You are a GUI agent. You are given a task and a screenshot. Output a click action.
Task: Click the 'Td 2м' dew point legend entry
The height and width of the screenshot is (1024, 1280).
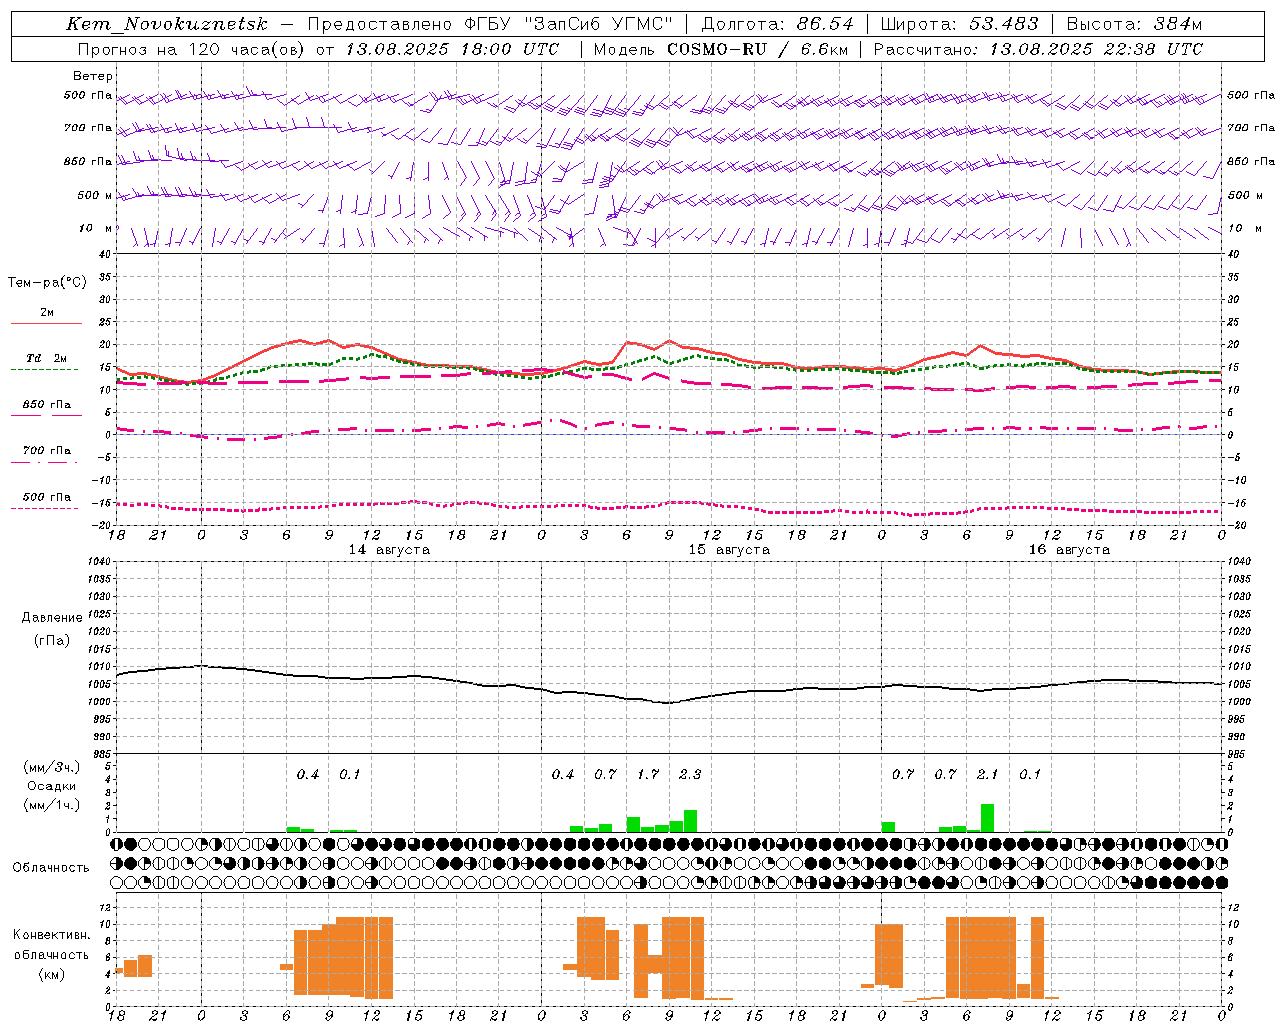tap(47, 358)
